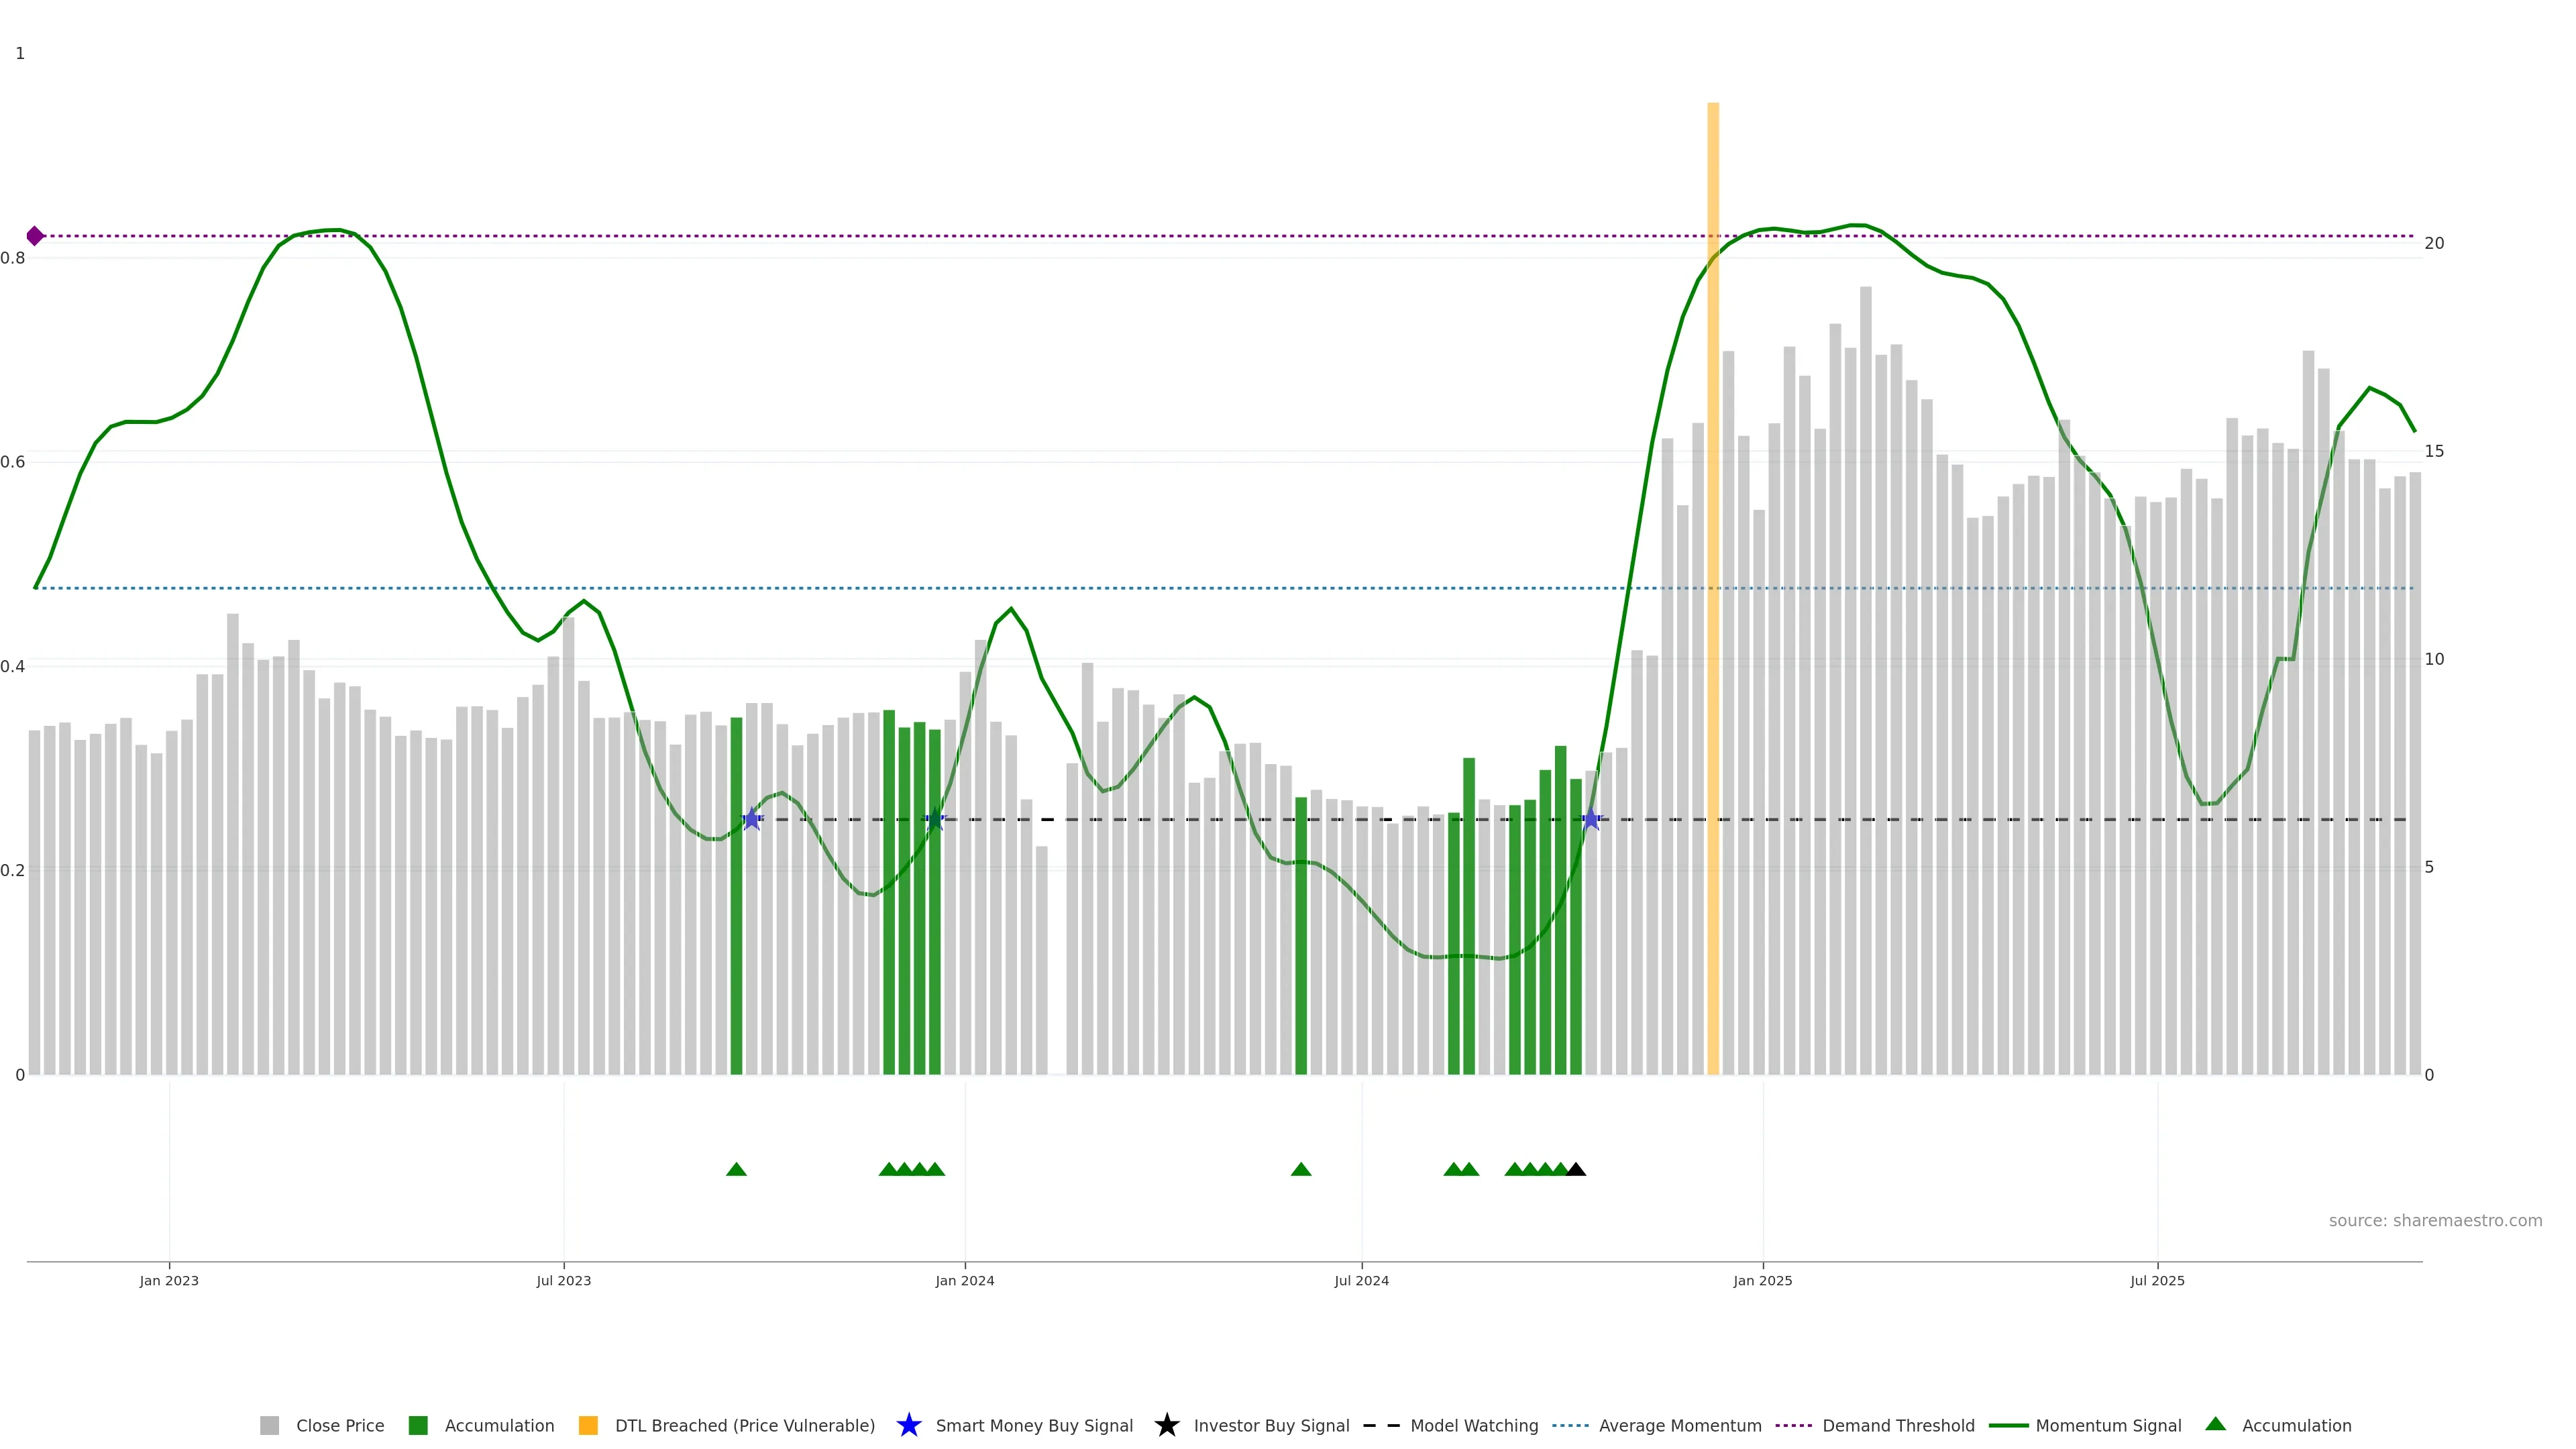
Task: Click the green Accumulation triangle legend icon
Action: [x=2215, y=1424]
